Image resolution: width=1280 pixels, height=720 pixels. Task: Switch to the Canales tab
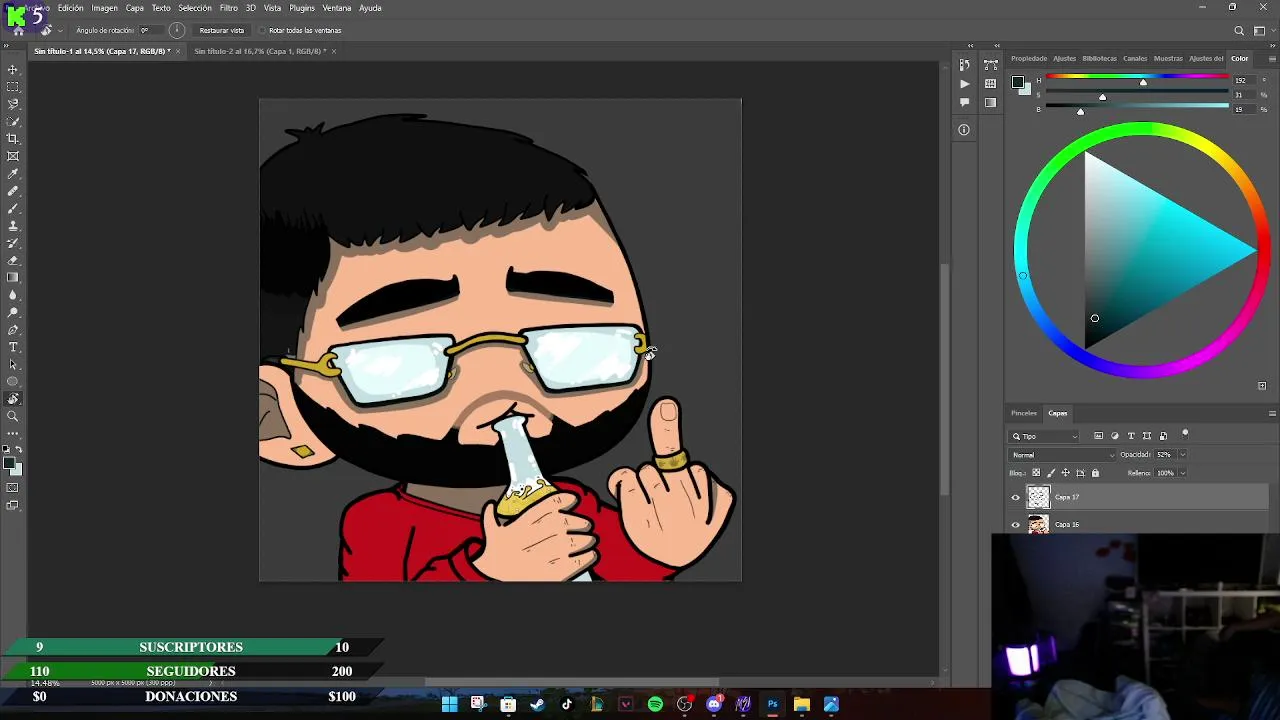tap(1135, 58)
